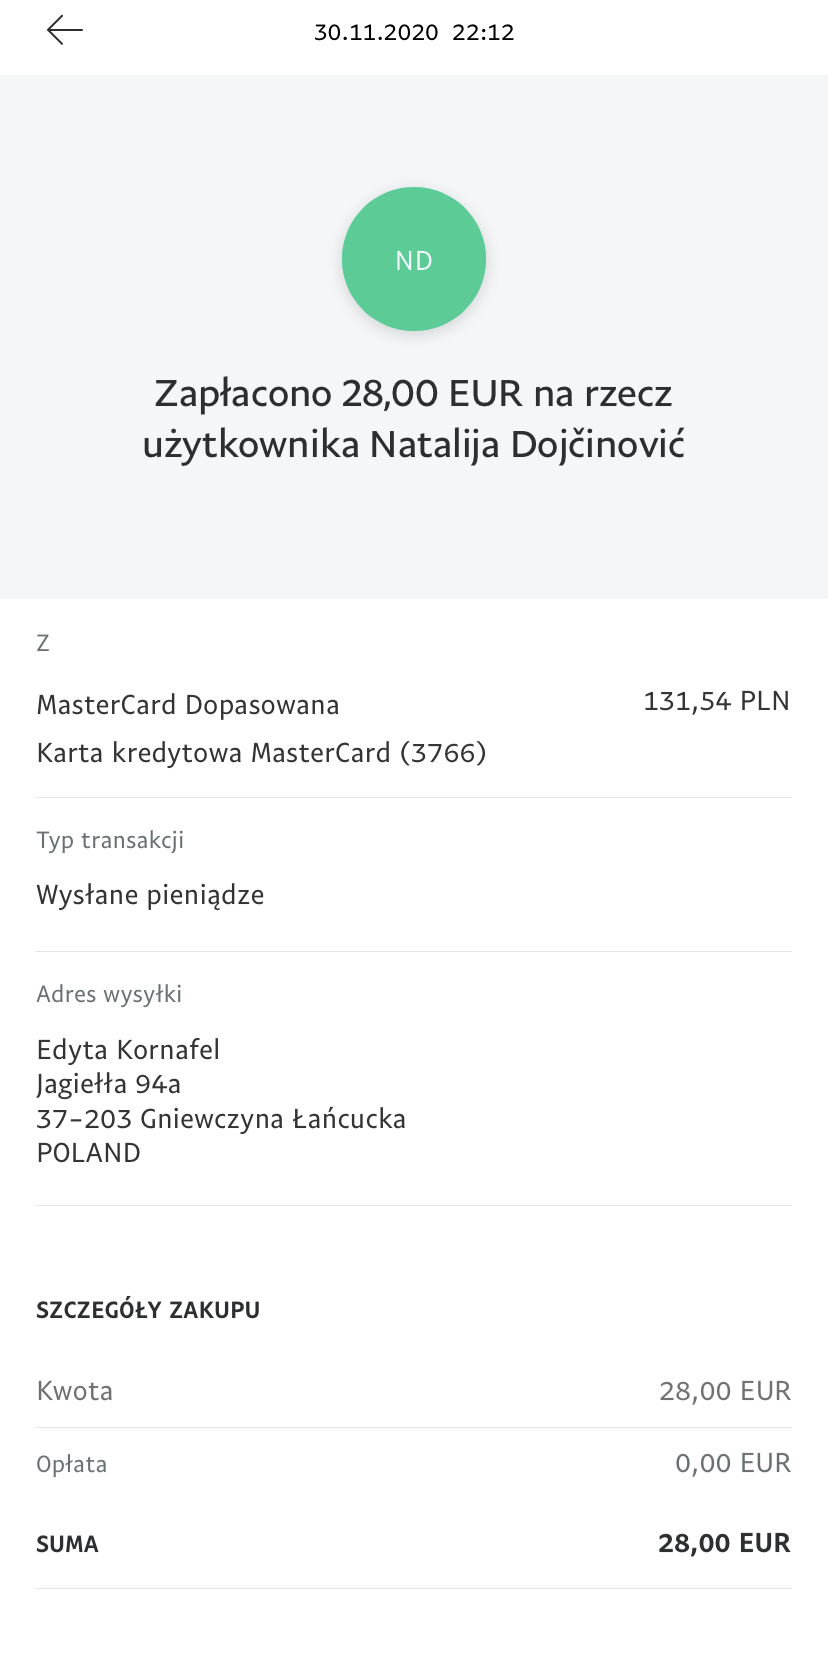Tap the name Edyta Kornafel

(128, 1049)
